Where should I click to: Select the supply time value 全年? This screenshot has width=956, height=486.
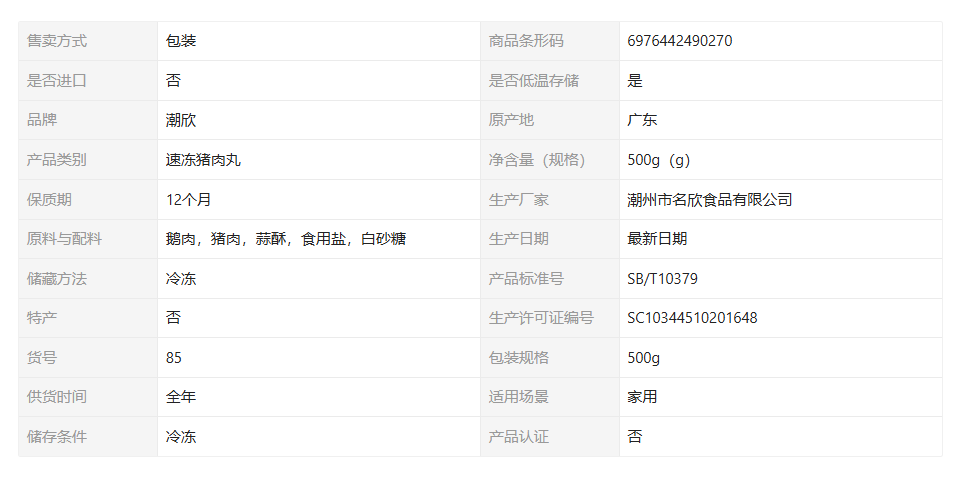181,397
